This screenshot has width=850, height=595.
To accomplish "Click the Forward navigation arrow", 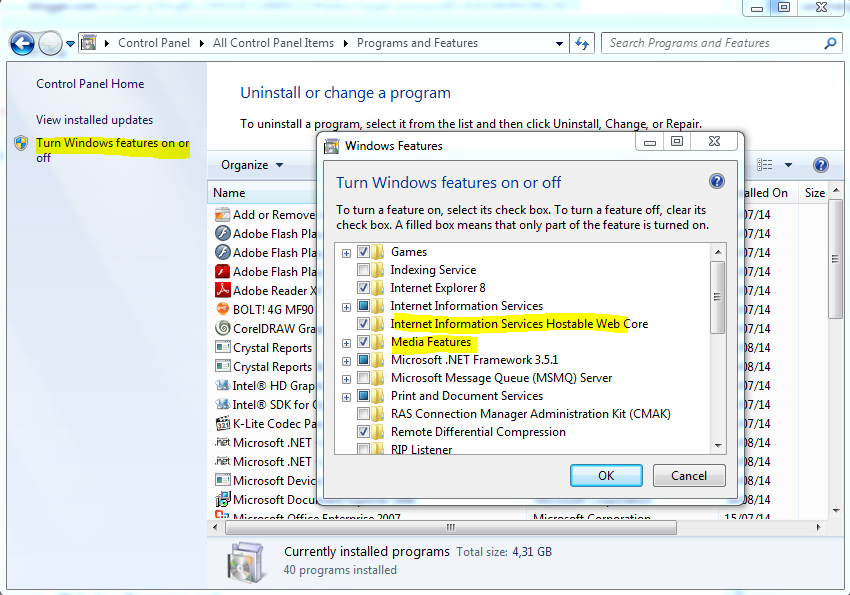I will [50, 43].
